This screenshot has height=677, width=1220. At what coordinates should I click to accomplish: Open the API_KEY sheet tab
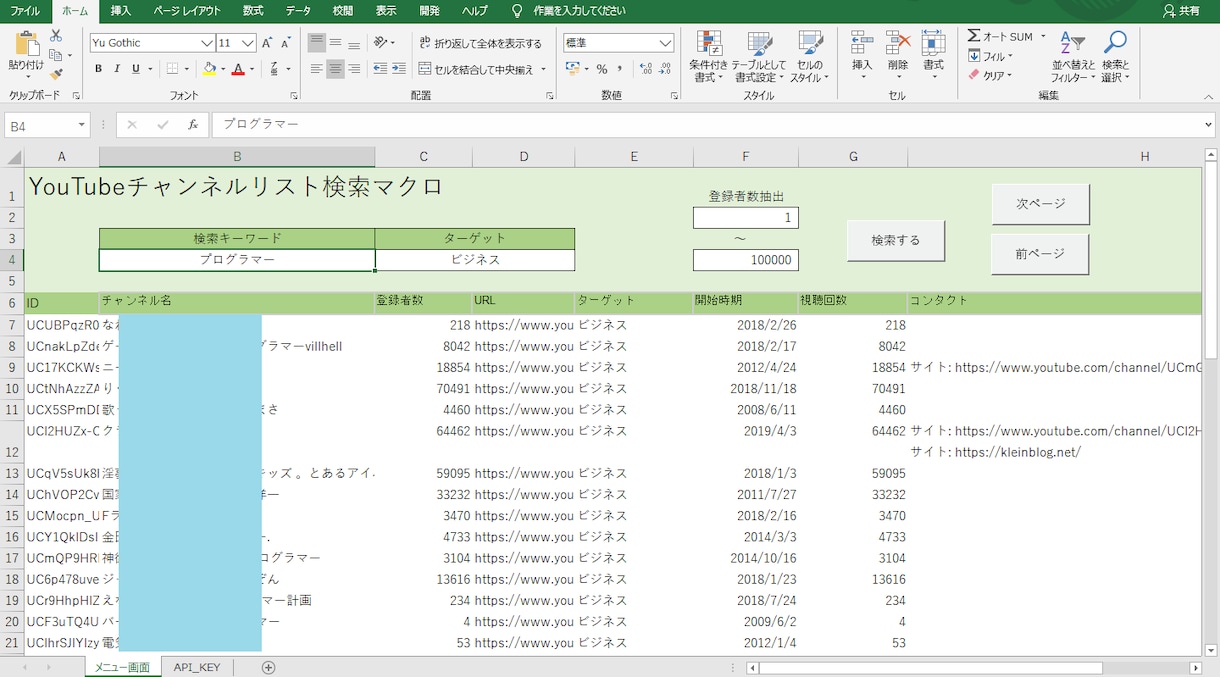coord(197,667)
